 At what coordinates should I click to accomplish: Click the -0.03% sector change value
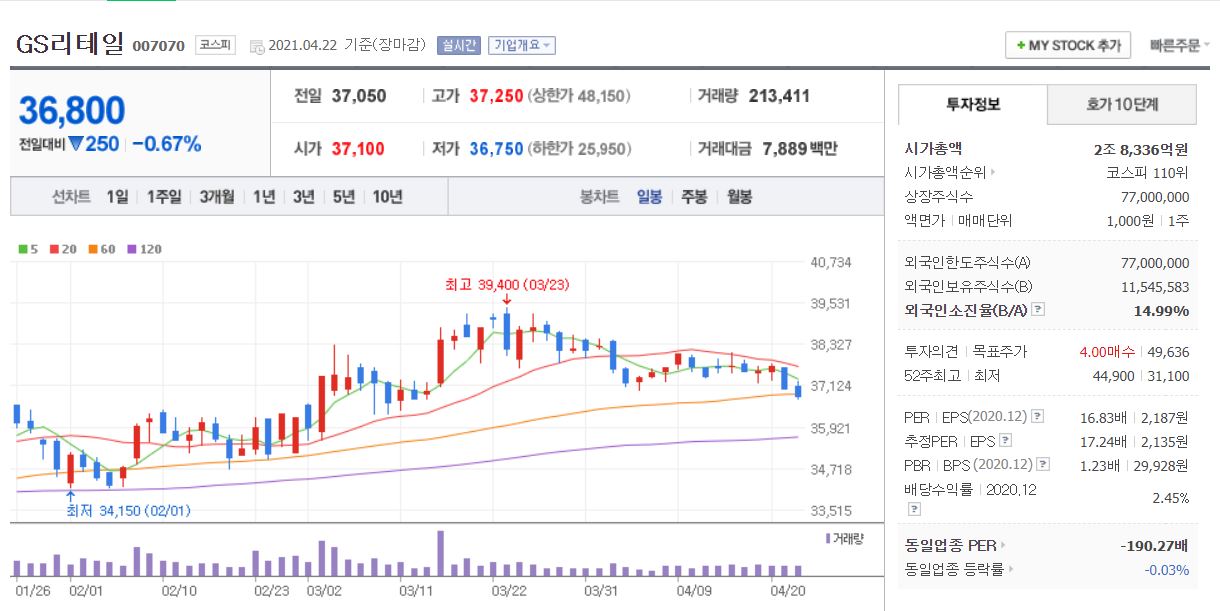(1166, 570)
